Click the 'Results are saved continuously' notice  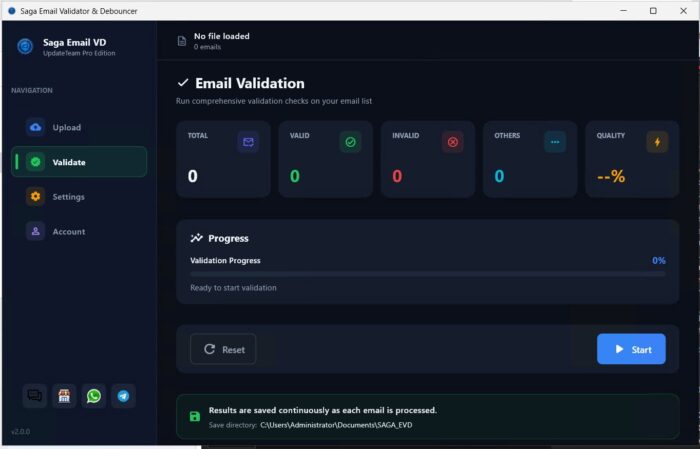pyautogui.click(x=323, y=410)
